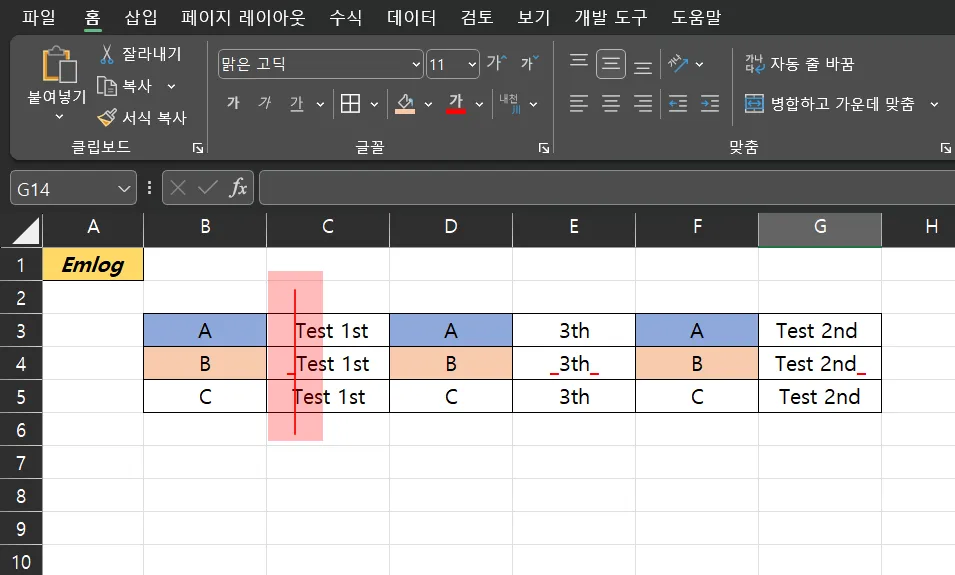This screenshot has height=575, width=955.
Task: Switch to the Page Layout (페이지 레이아웃) tab
Action: click(x=243, y=17)
